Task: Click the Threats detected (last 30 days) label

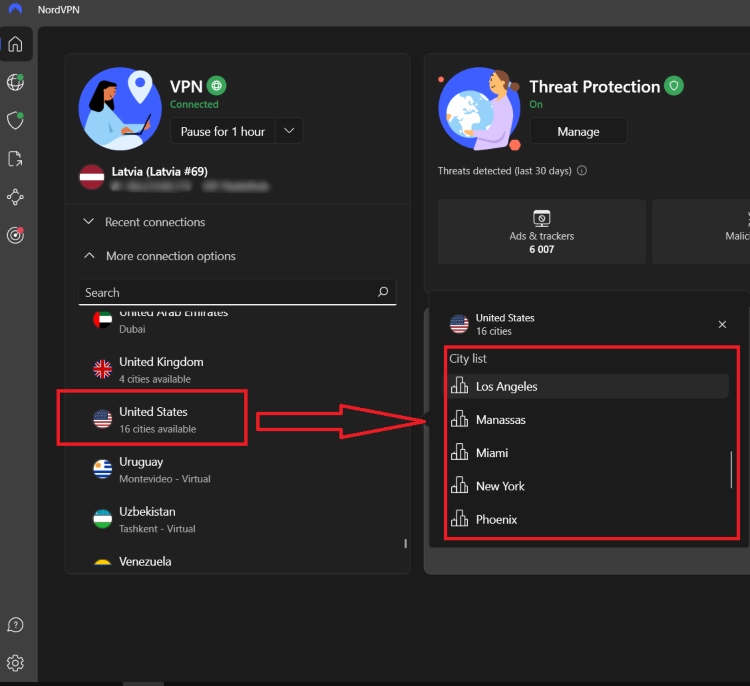Action: [505, 171]
